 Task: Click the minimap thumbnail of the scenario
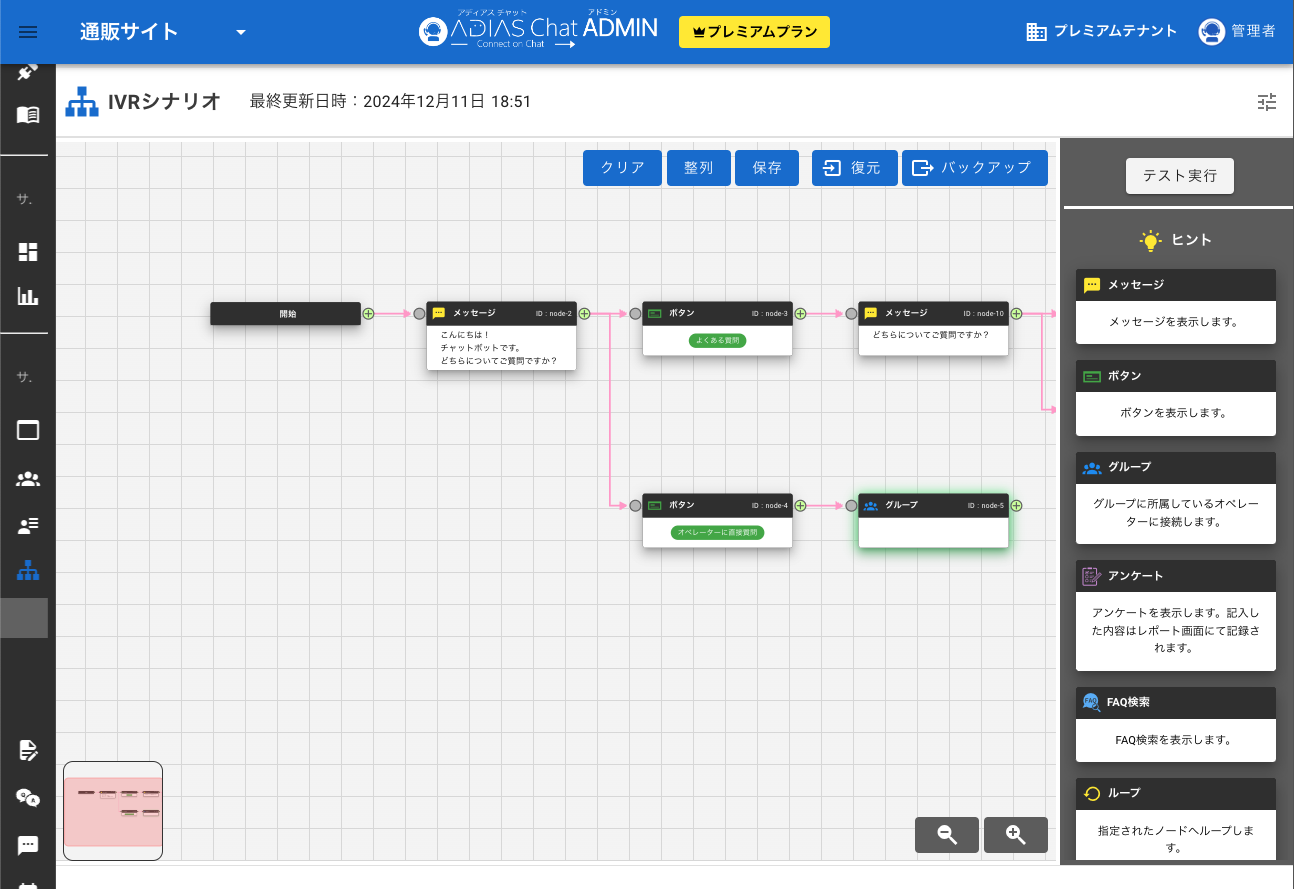click(113, 810)
